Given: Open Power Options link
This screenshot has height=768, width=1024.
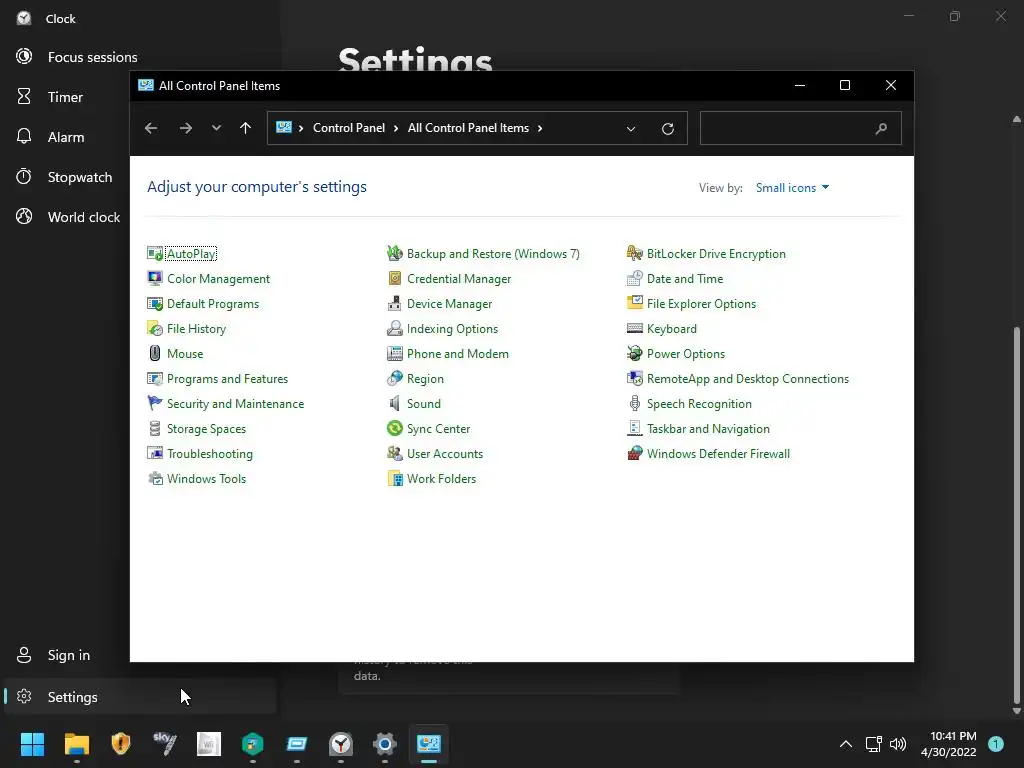Looking at the screenshot, I should 686,353.
